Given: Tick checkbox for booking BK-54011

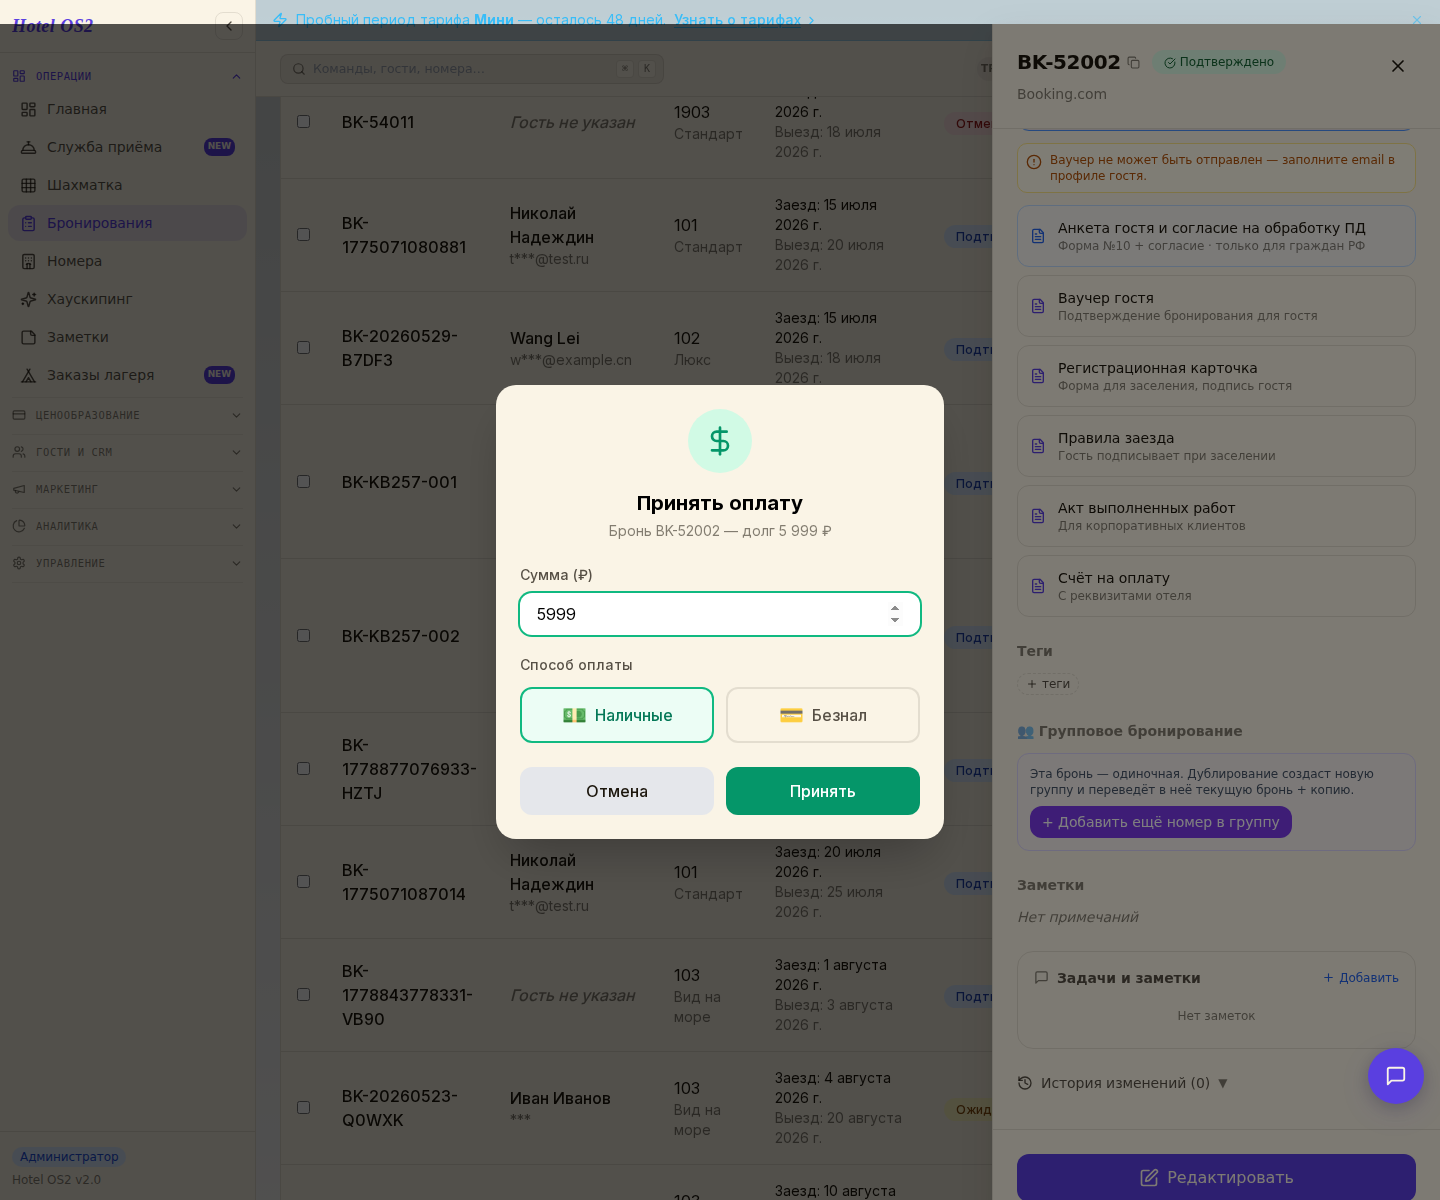Looking at the screenshot, I should tap(303, 121).
